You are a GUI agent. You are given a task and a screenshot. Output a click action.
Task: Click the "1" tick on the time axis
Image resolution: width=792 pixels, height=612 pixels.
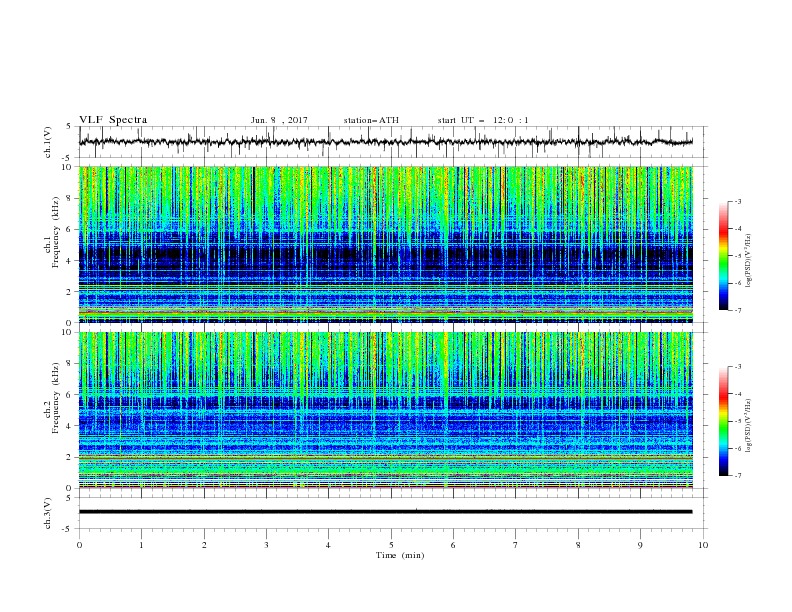(x=141, y=545)
